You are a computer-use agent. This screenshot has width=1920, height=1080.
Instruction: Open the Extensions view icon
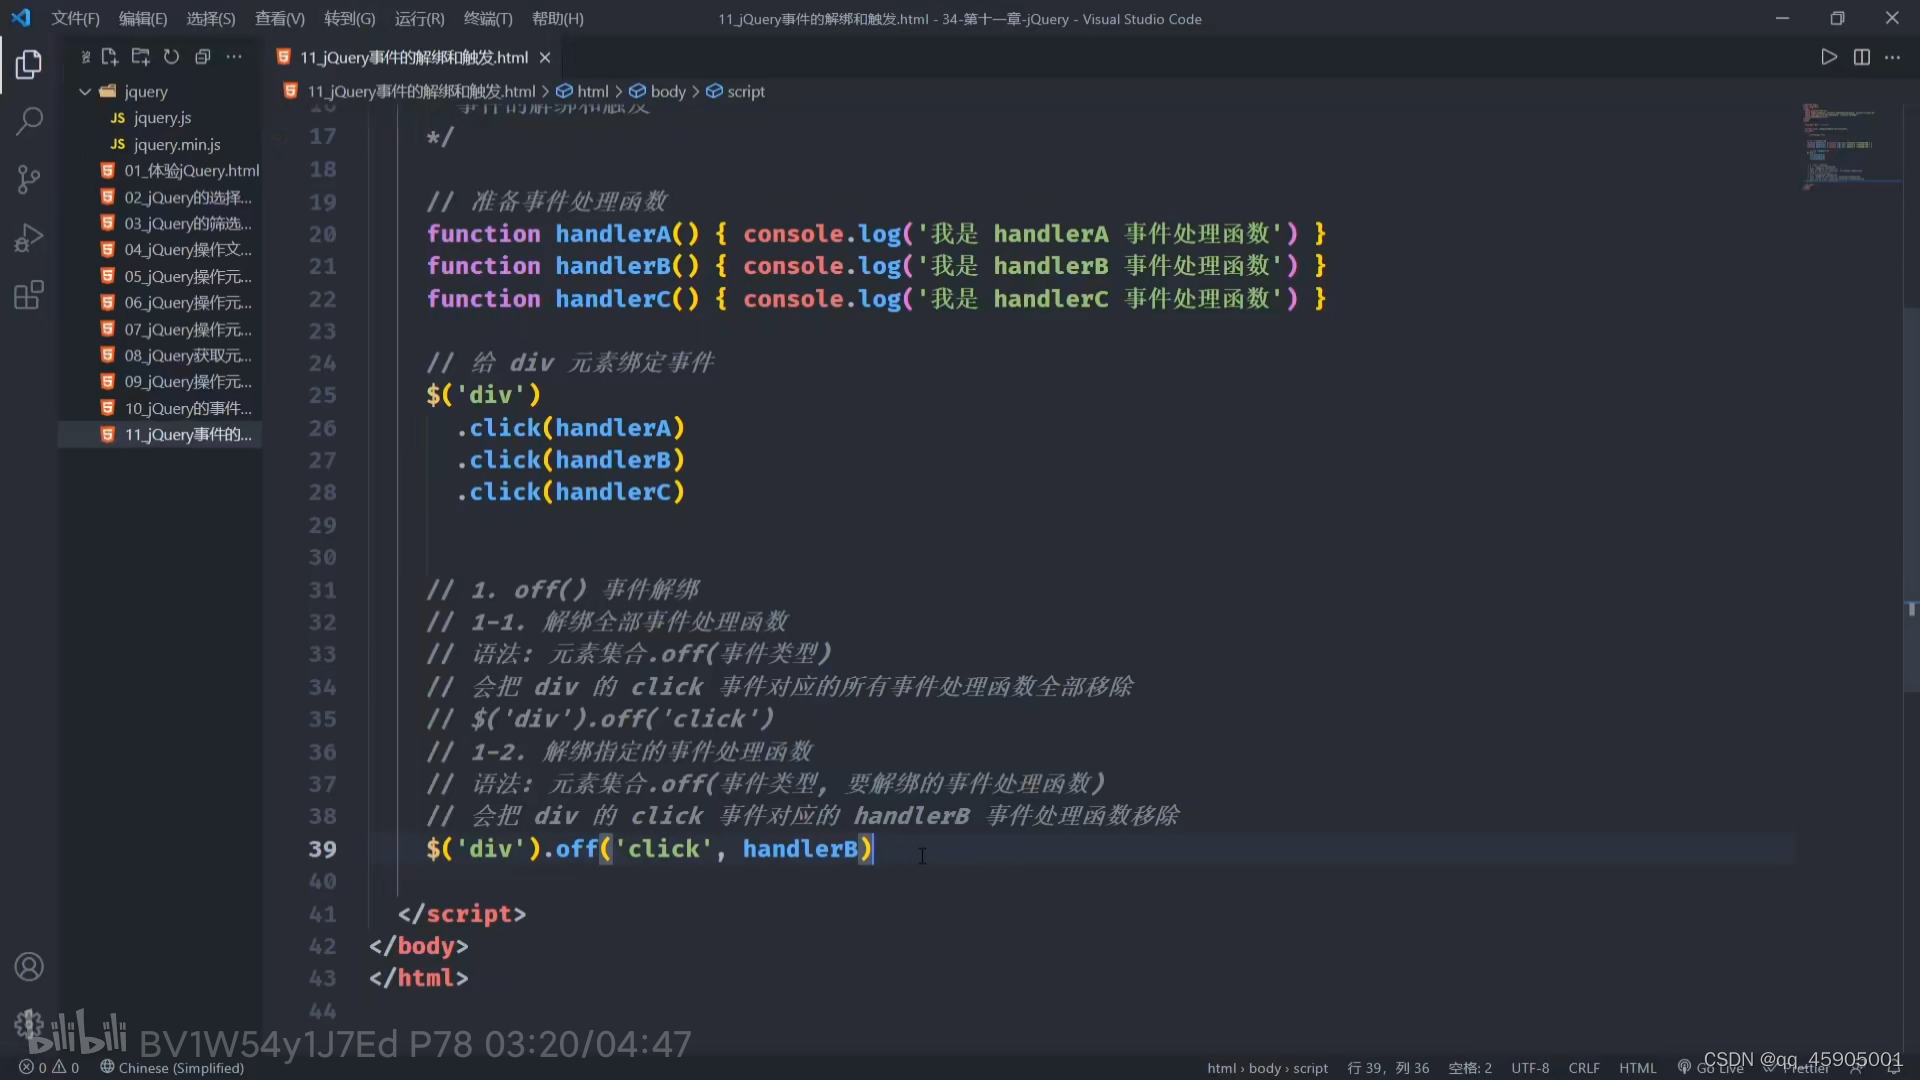point(29,295)
